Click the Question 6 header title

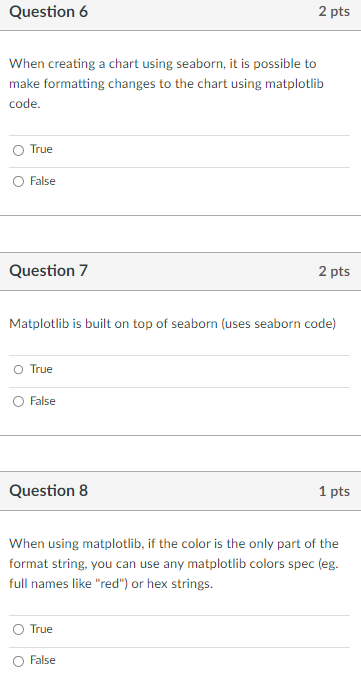tap(48, 12)
